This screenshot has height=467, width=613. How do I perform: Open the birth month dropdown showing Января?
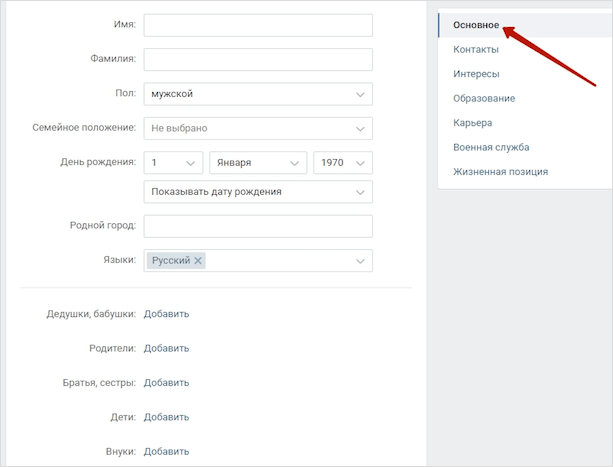click(x=258, y=163)
